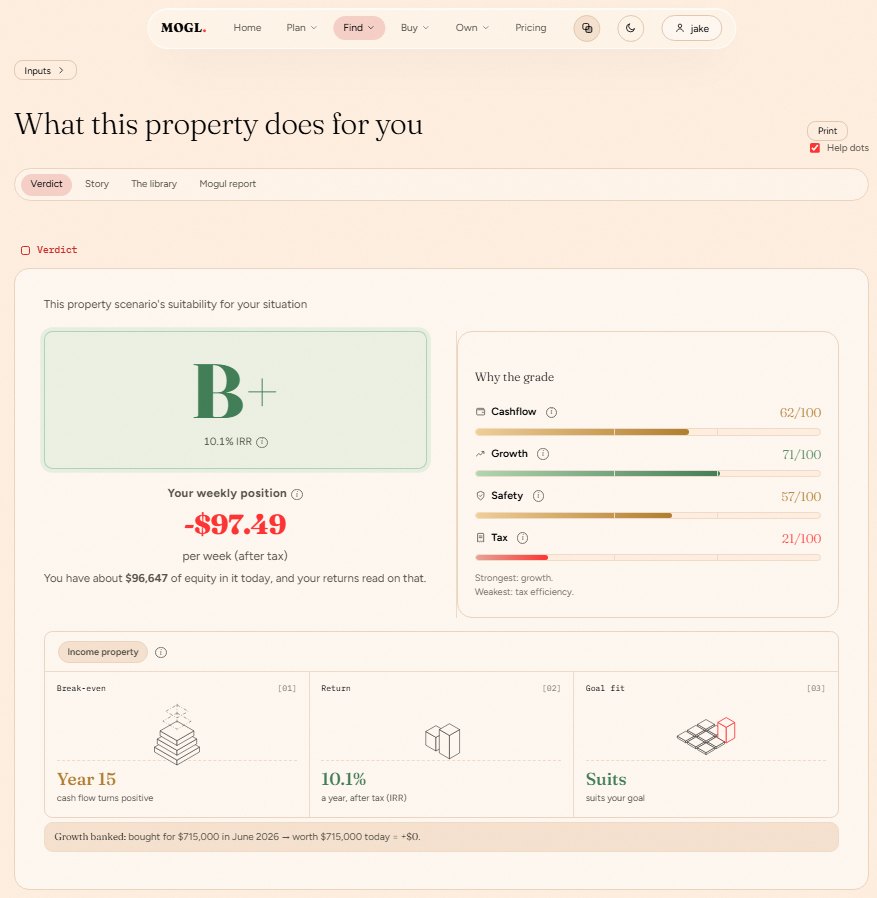This screenshot has width=877, height=898.
Task: Click the Tax score progress bar
Action: [648, 557]
